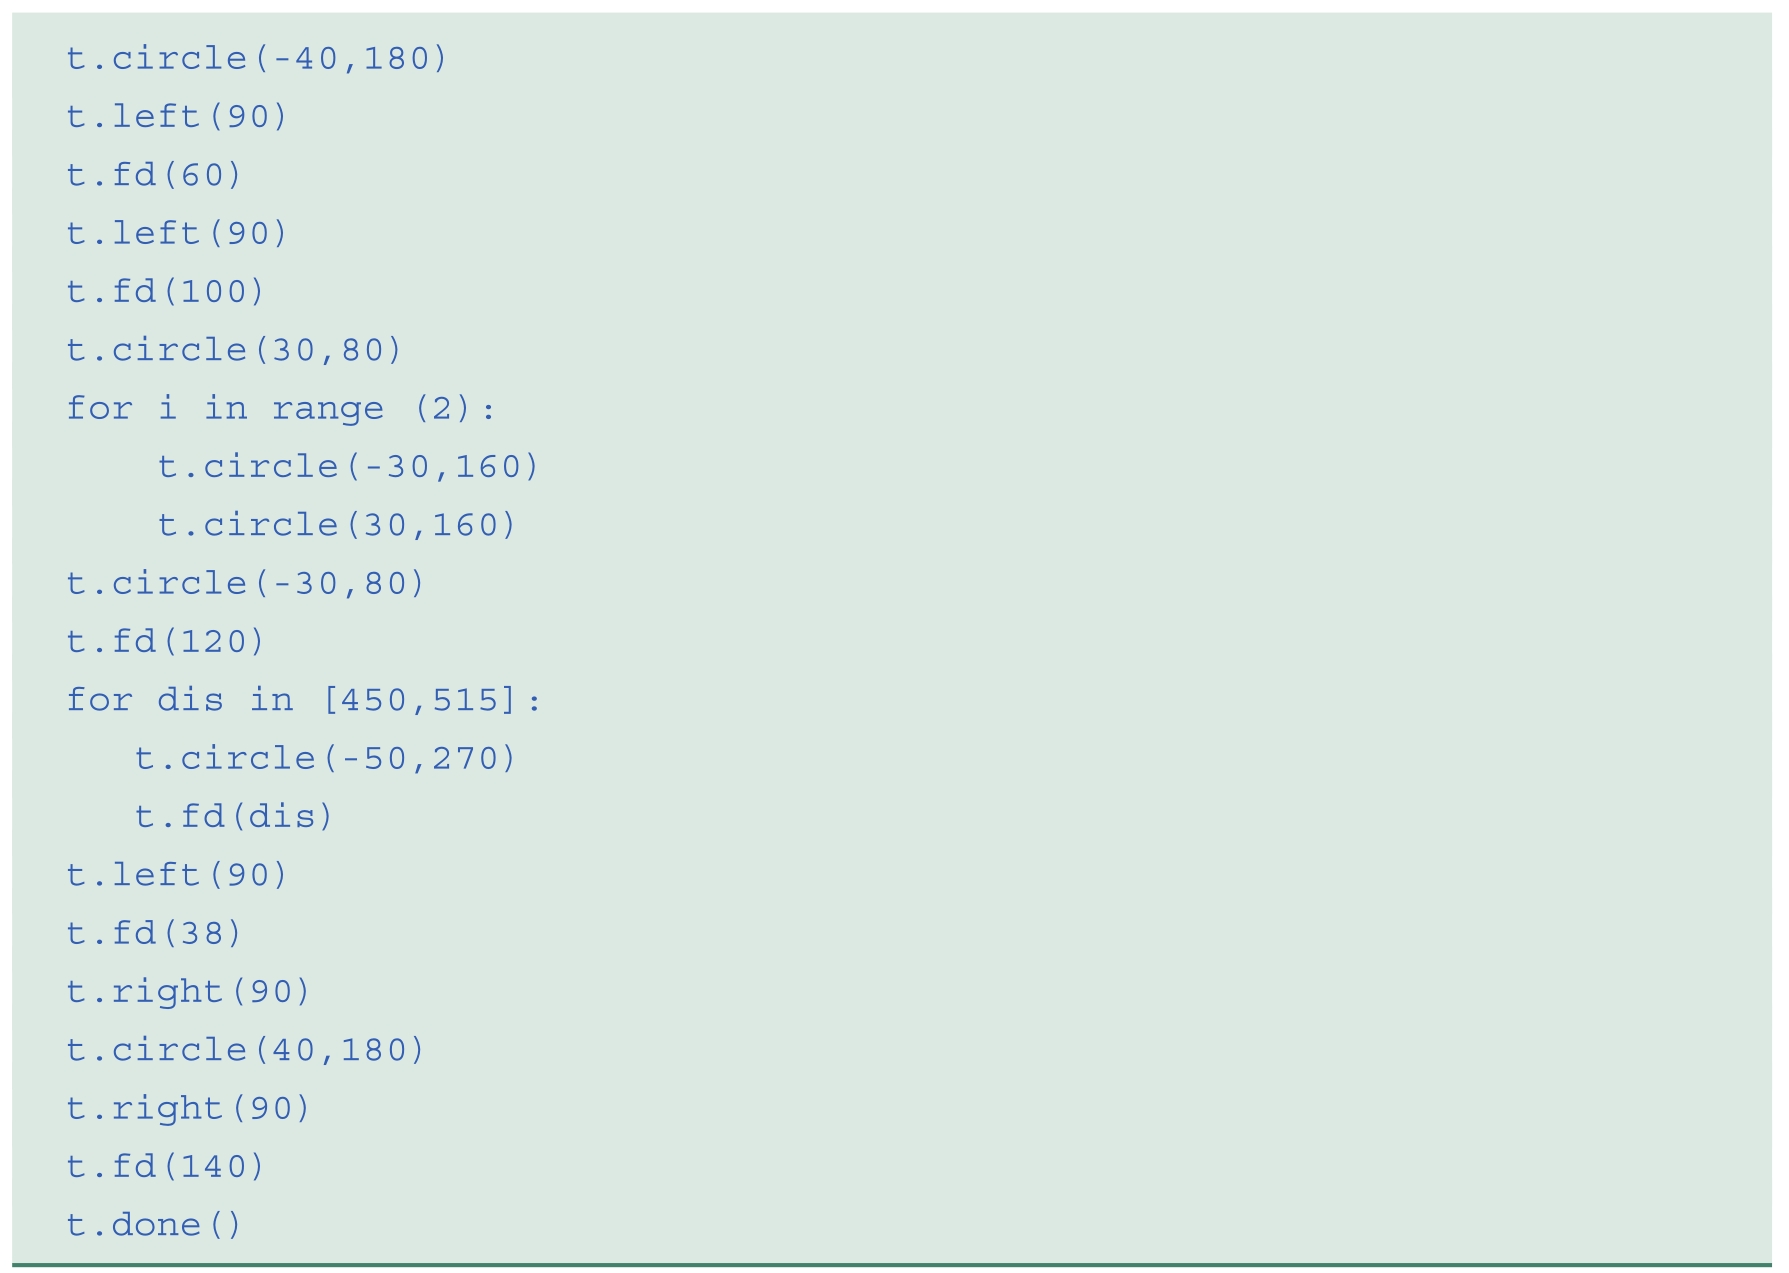Click the t.circle(-50,270) code line
1789x1273 pixels.
pos(325,759)
